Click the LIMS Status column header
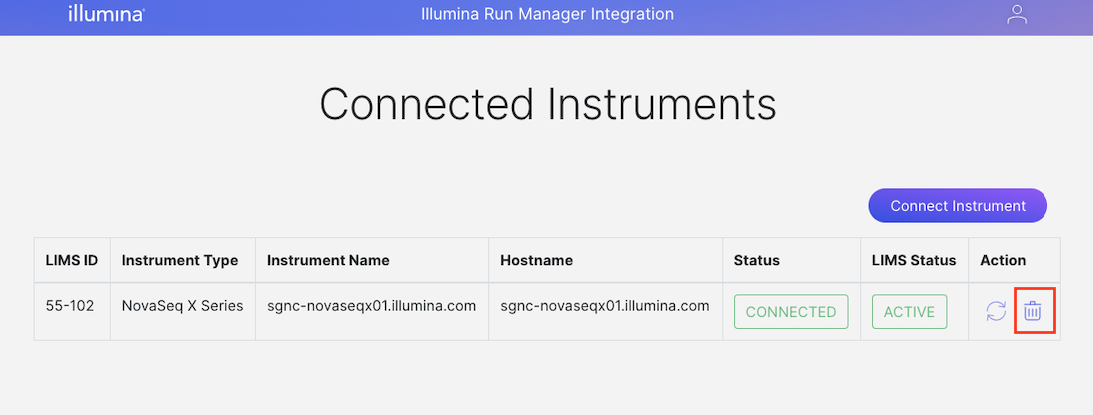Screen dimensions: 1093x415 click(914, 260)
